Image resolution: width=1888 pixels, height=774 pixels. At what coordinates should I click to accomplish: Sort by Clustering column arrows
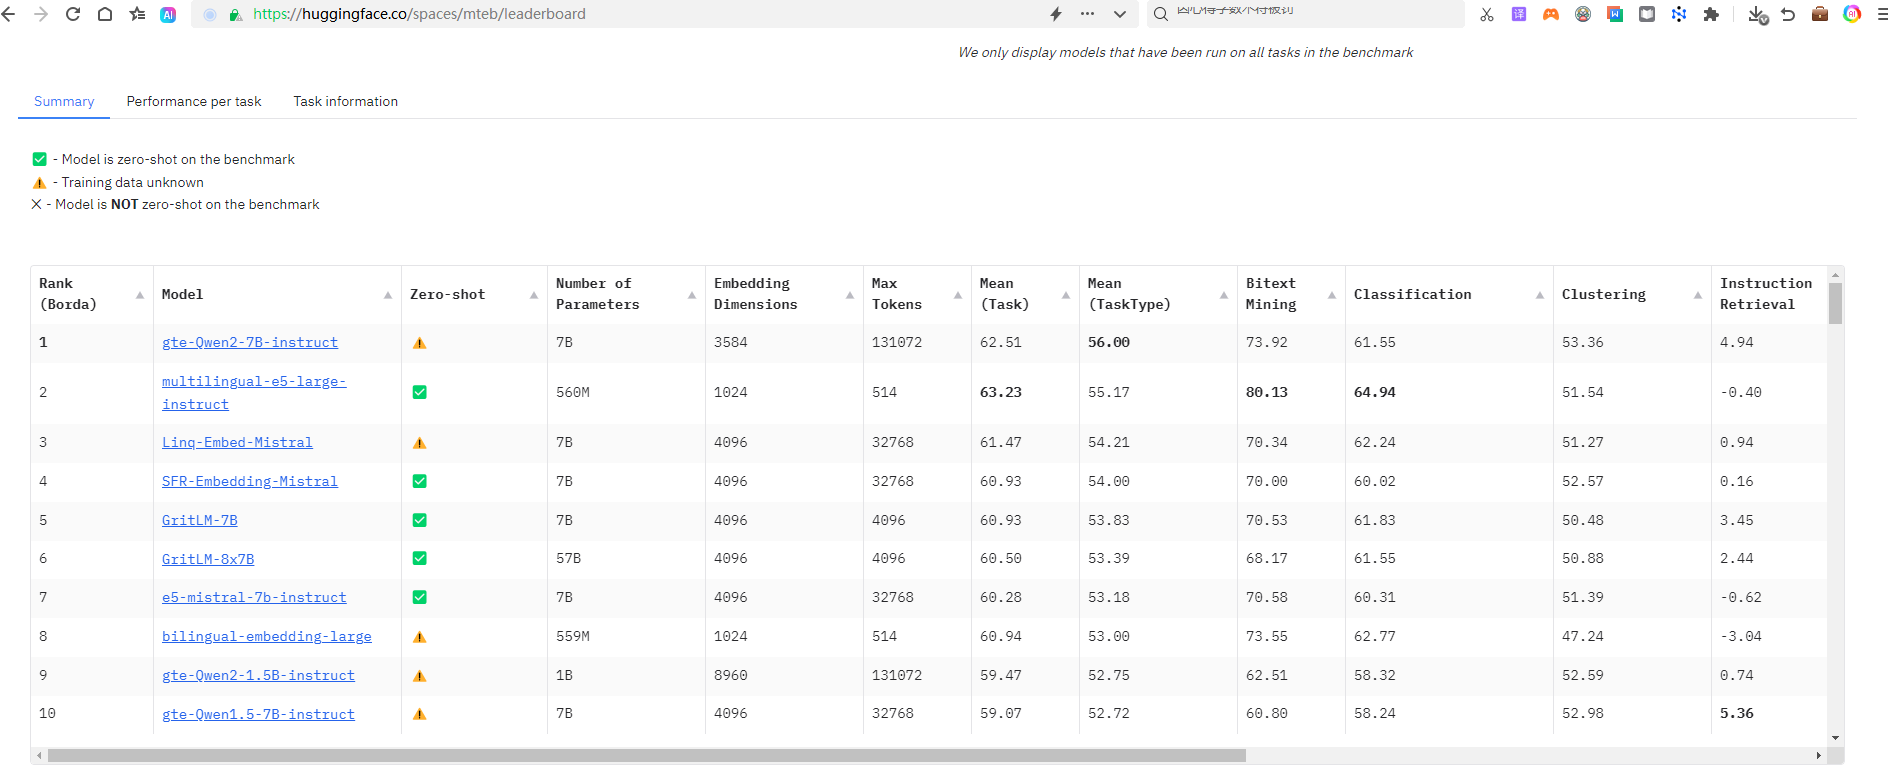tap(1698, 295)
